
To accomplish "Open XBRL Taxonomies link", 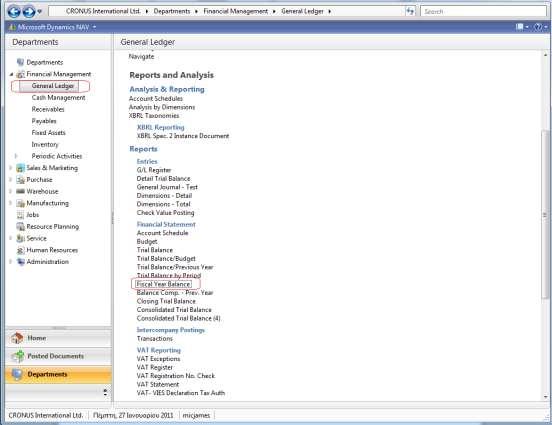I will (x=154, y=115).
